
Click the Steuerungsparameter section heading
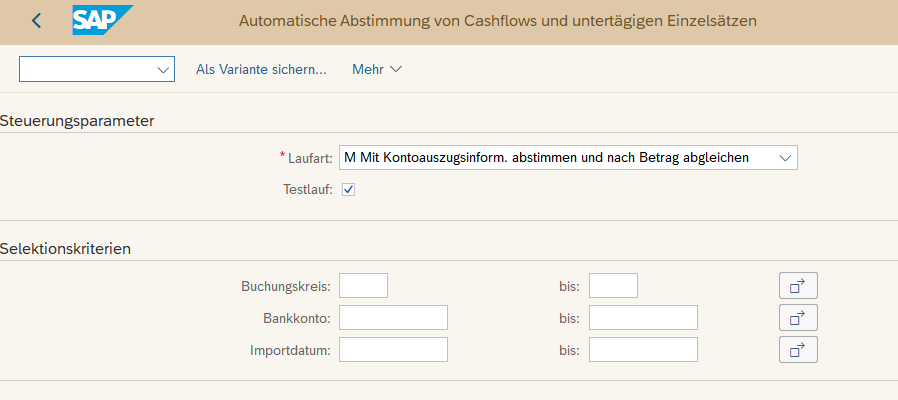coord(77,121)
